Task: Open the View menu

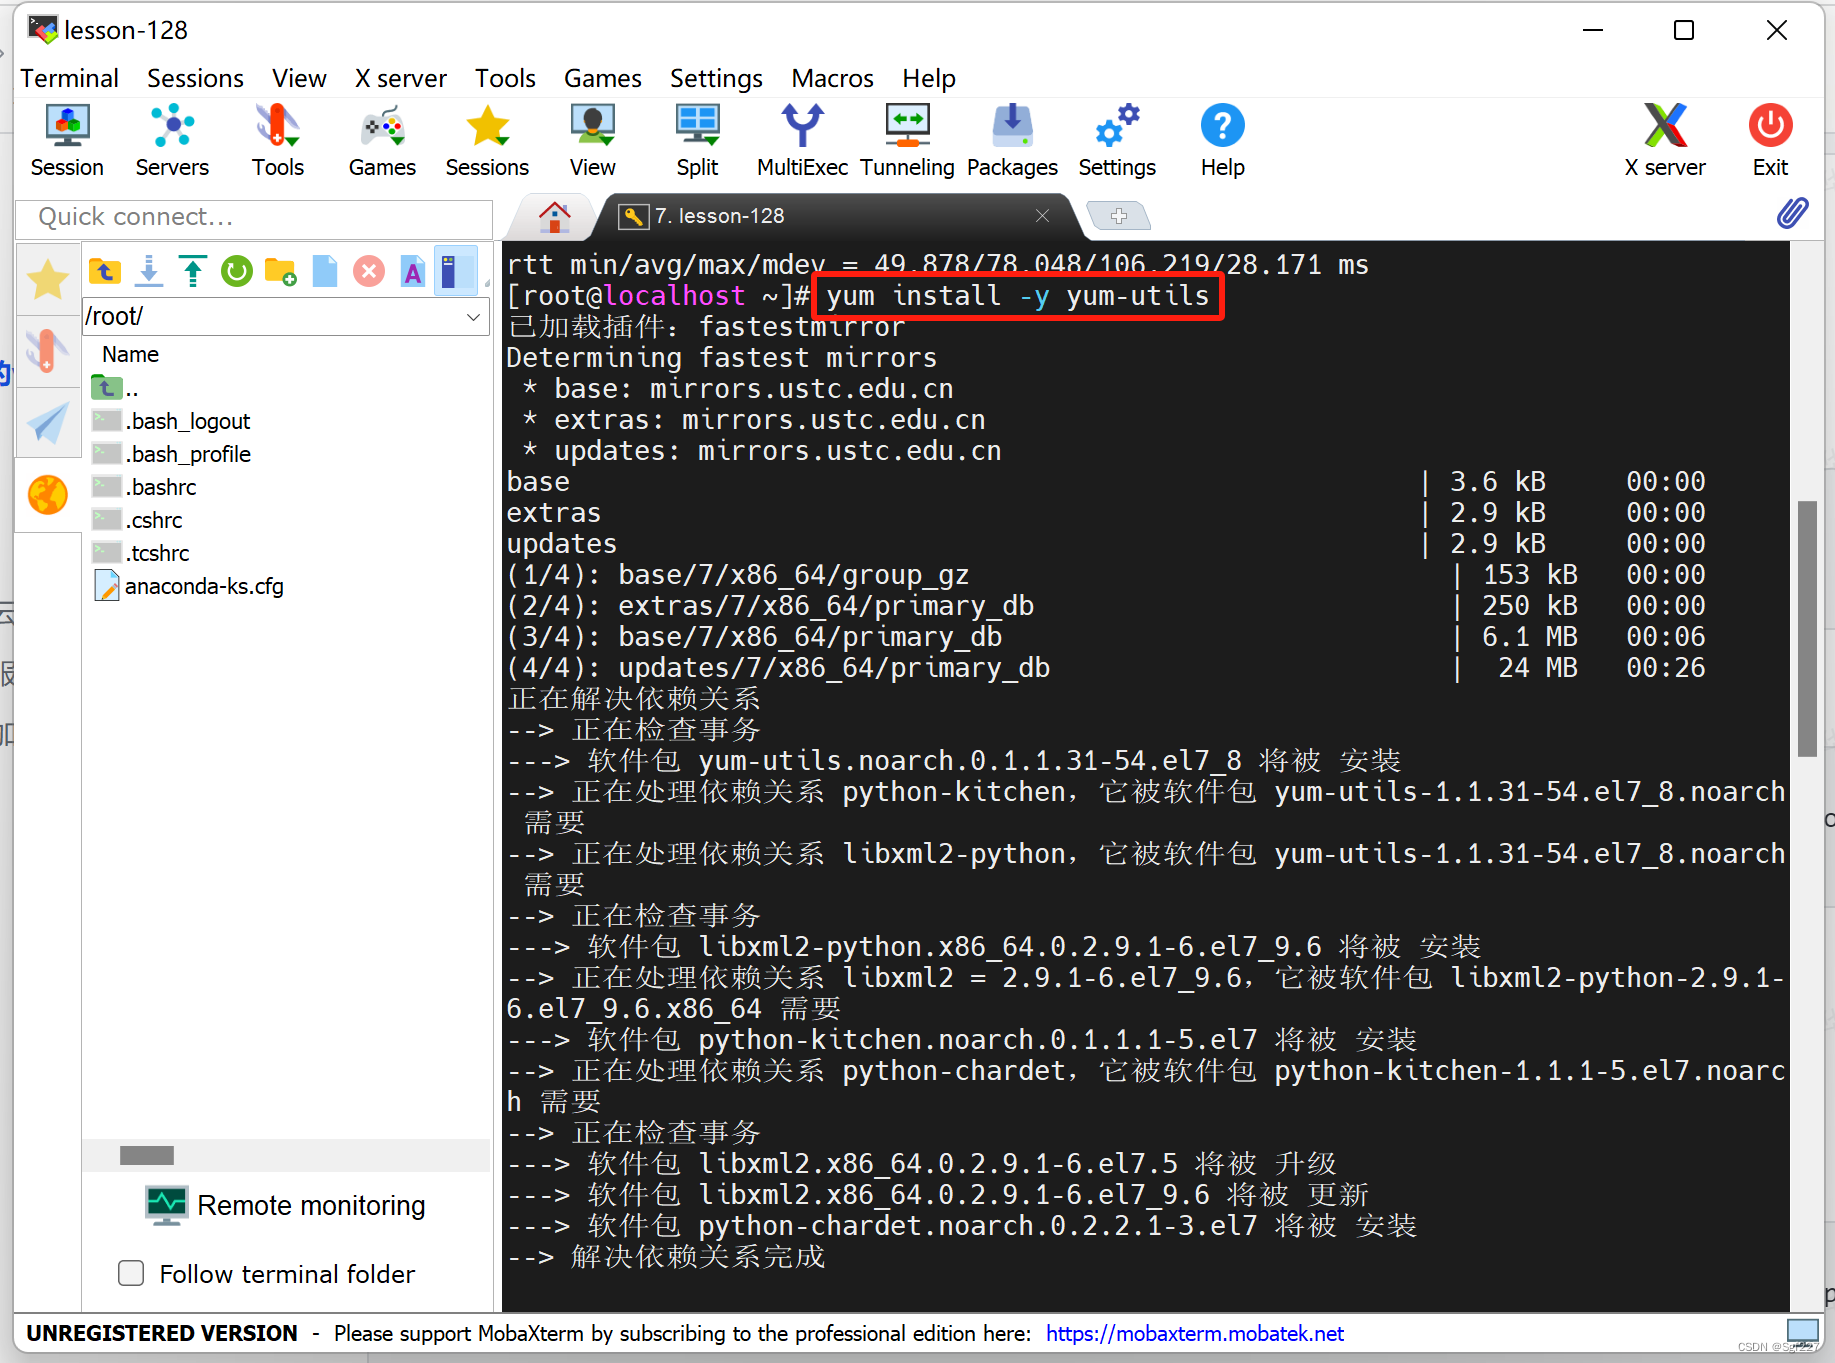Action: [x=299, y=78]
